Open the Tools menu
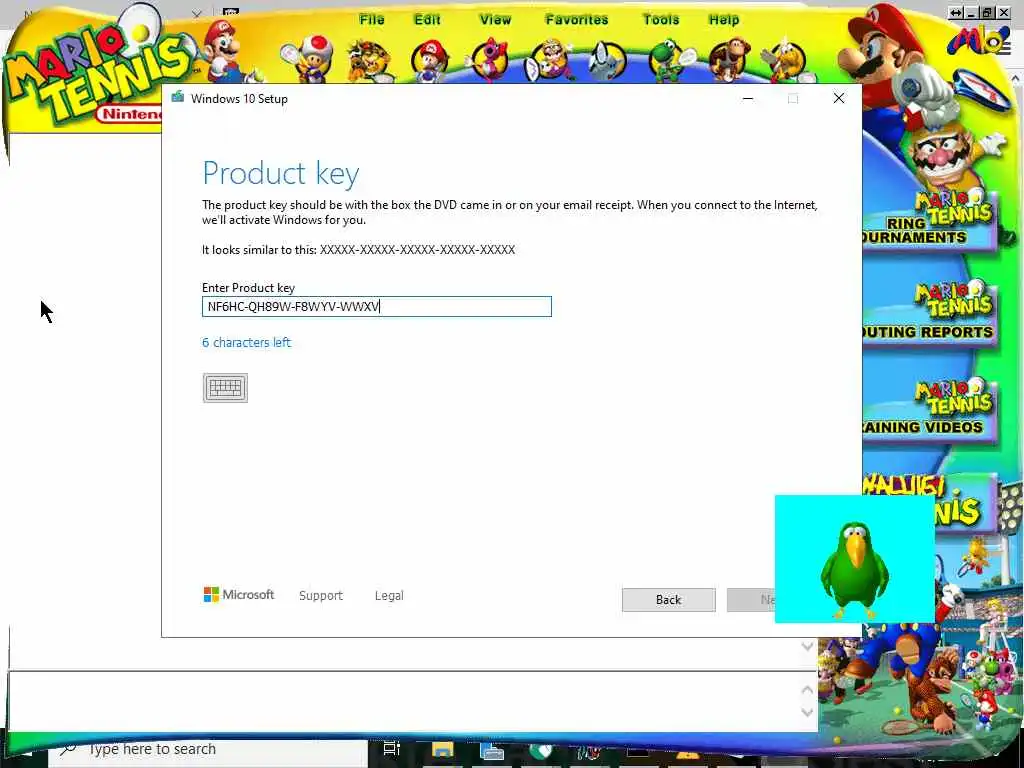1024x768 pixels. [x=661, y=20]
